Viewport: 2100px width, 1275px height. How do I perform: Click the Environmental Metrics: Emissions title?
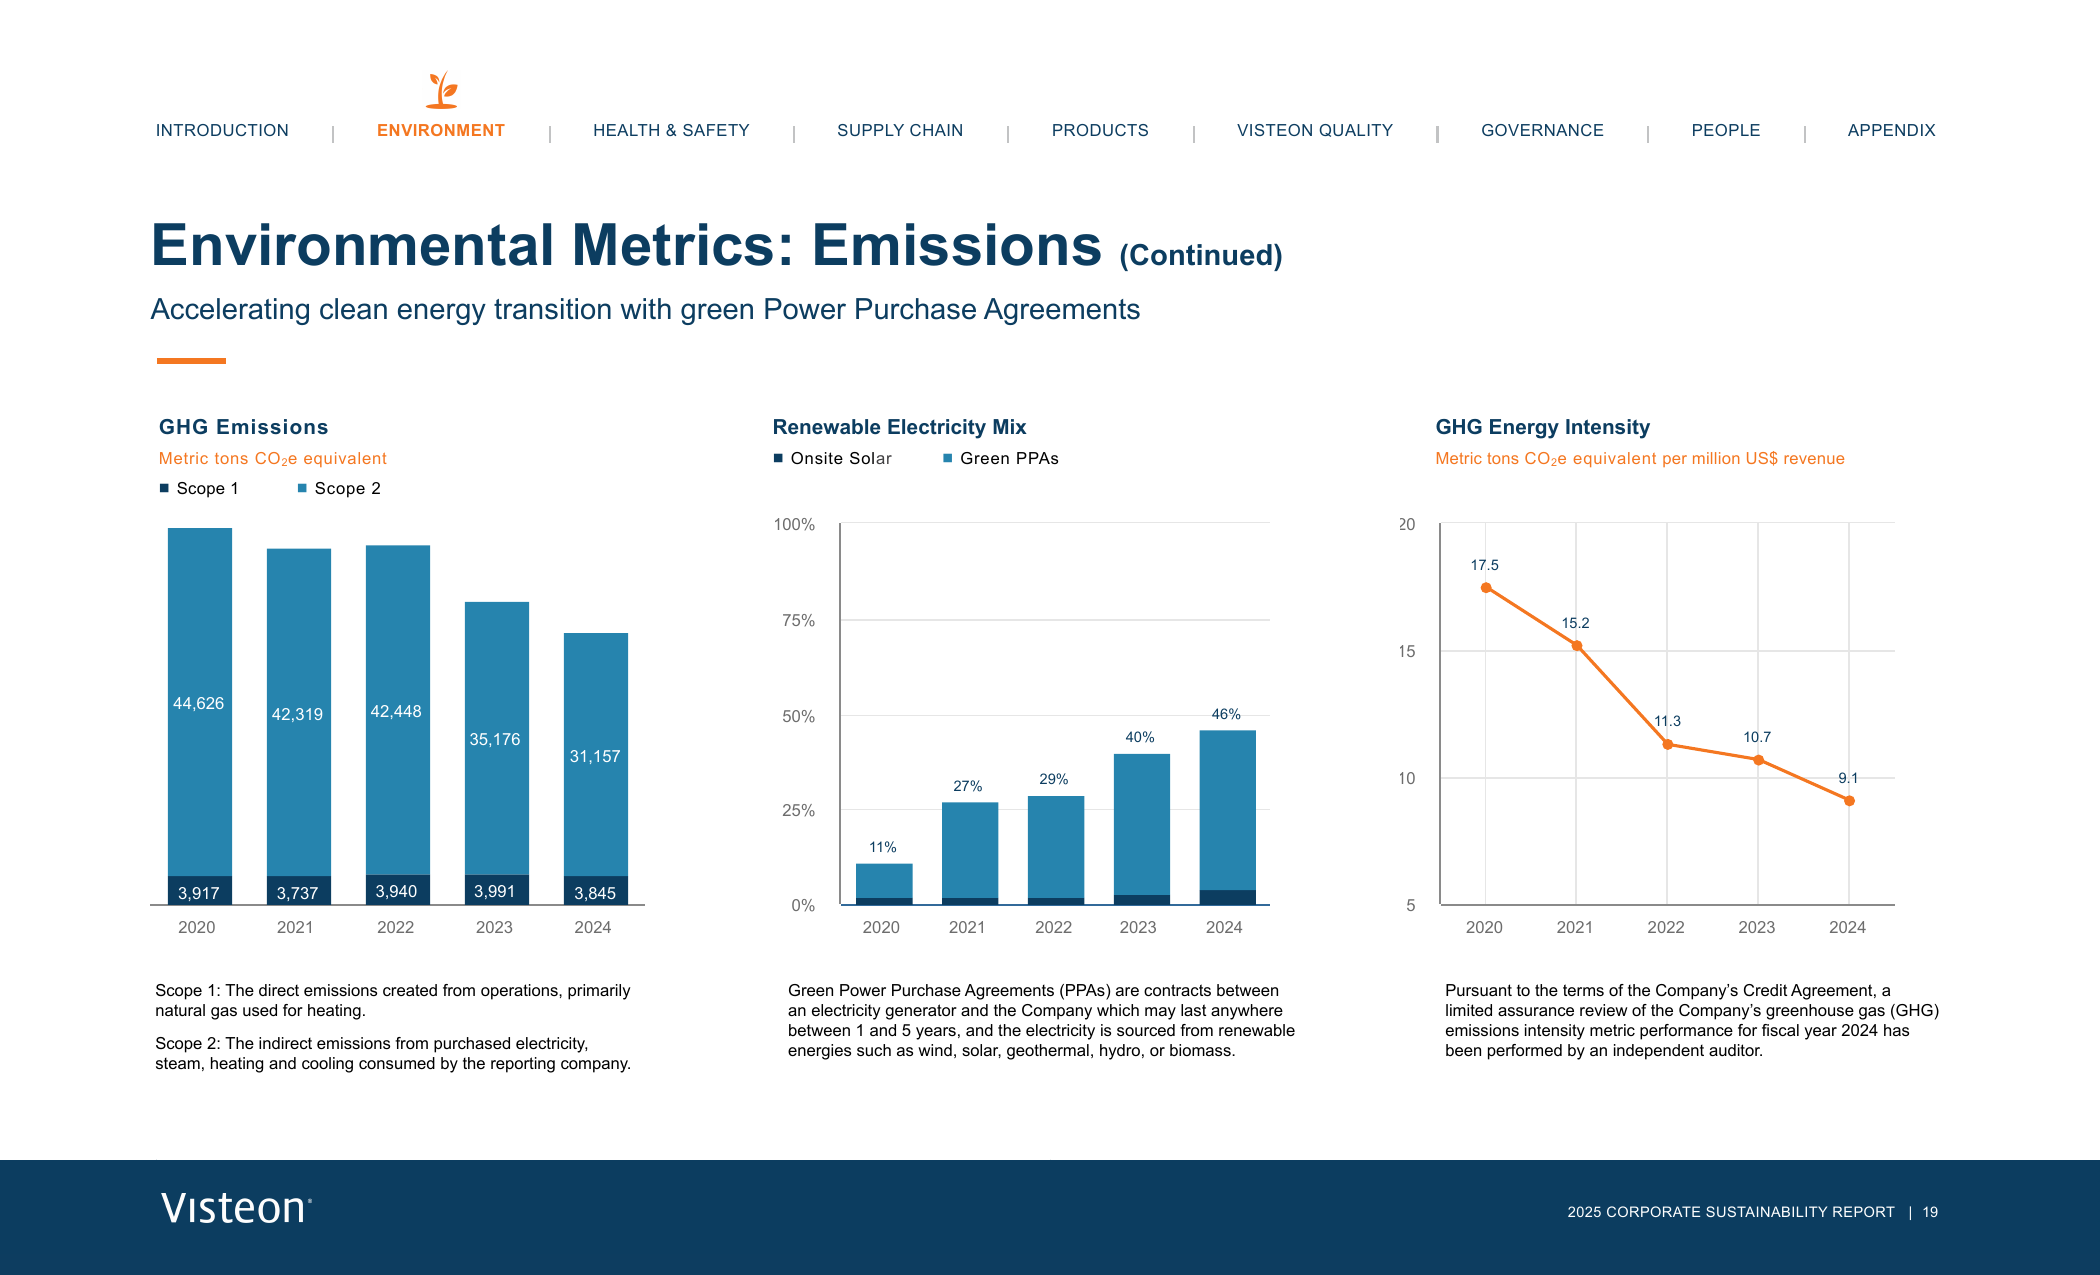click(x=626, y=245)
